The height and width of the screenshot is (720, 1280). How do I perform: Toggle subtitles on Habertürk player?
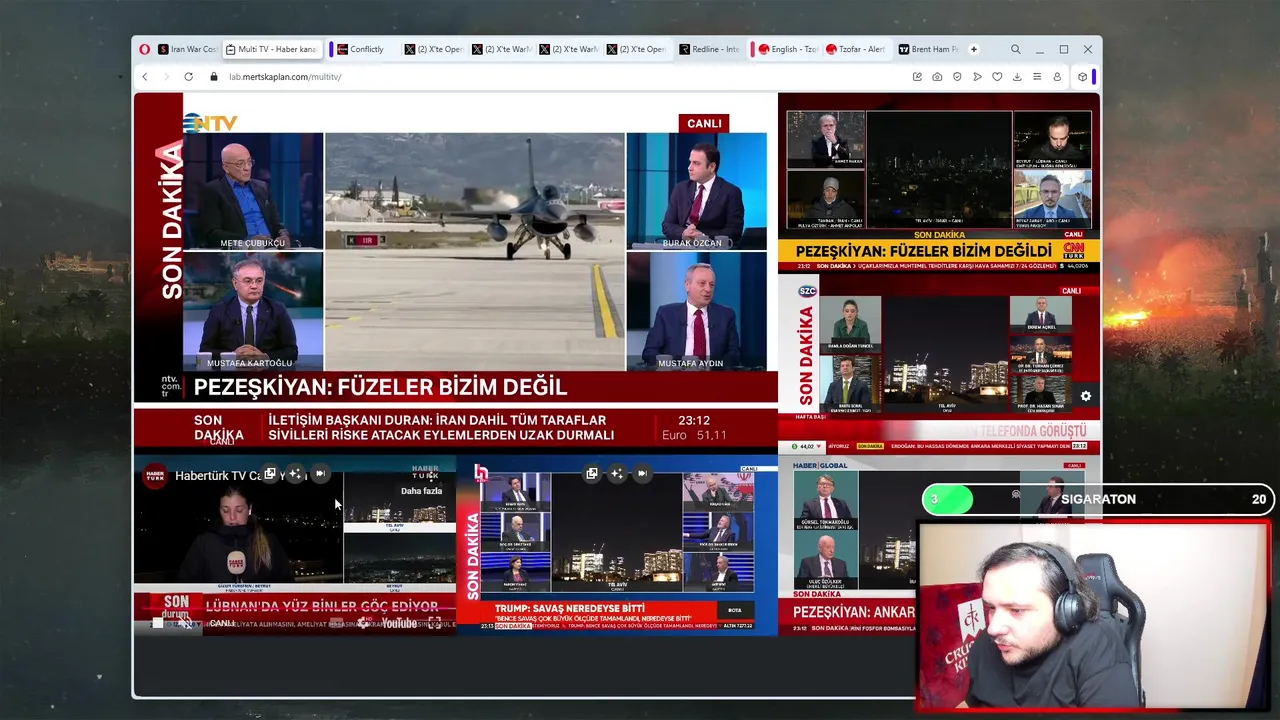[336, 623]
